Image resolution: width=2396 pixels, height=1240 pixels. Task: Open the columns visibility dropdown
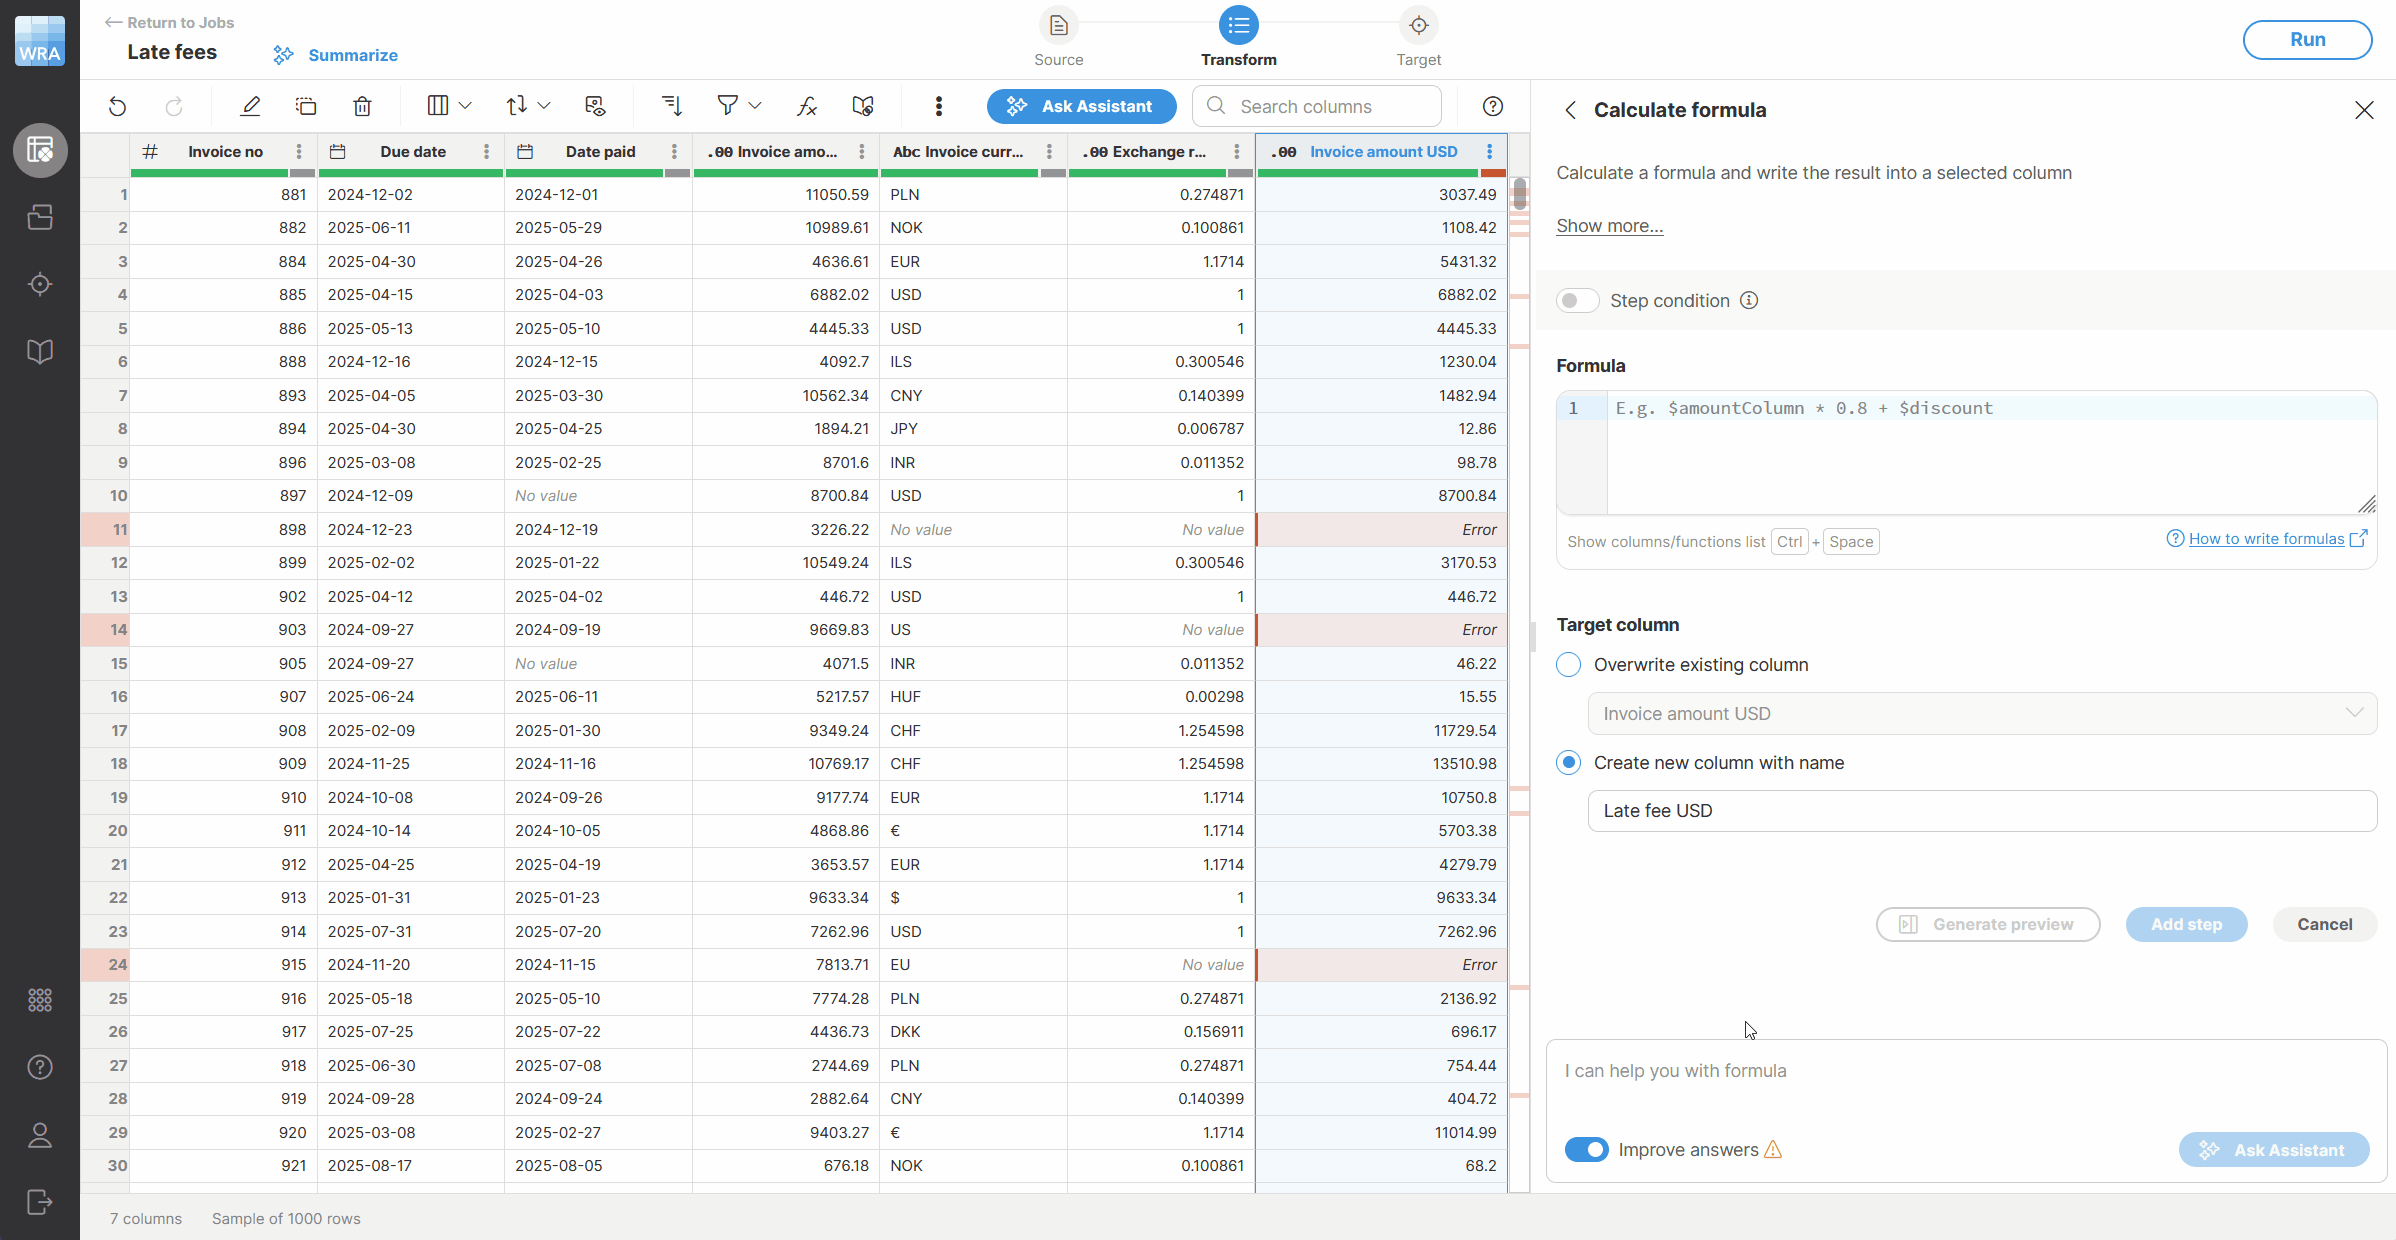tap(447, 105)
